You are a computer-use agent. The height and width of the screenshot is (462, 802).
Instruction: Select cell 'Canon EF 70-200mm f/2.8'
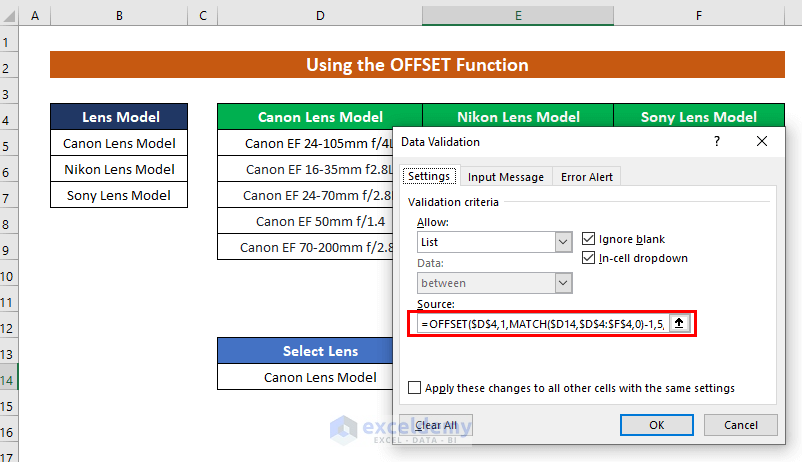(x=305, y=248)
